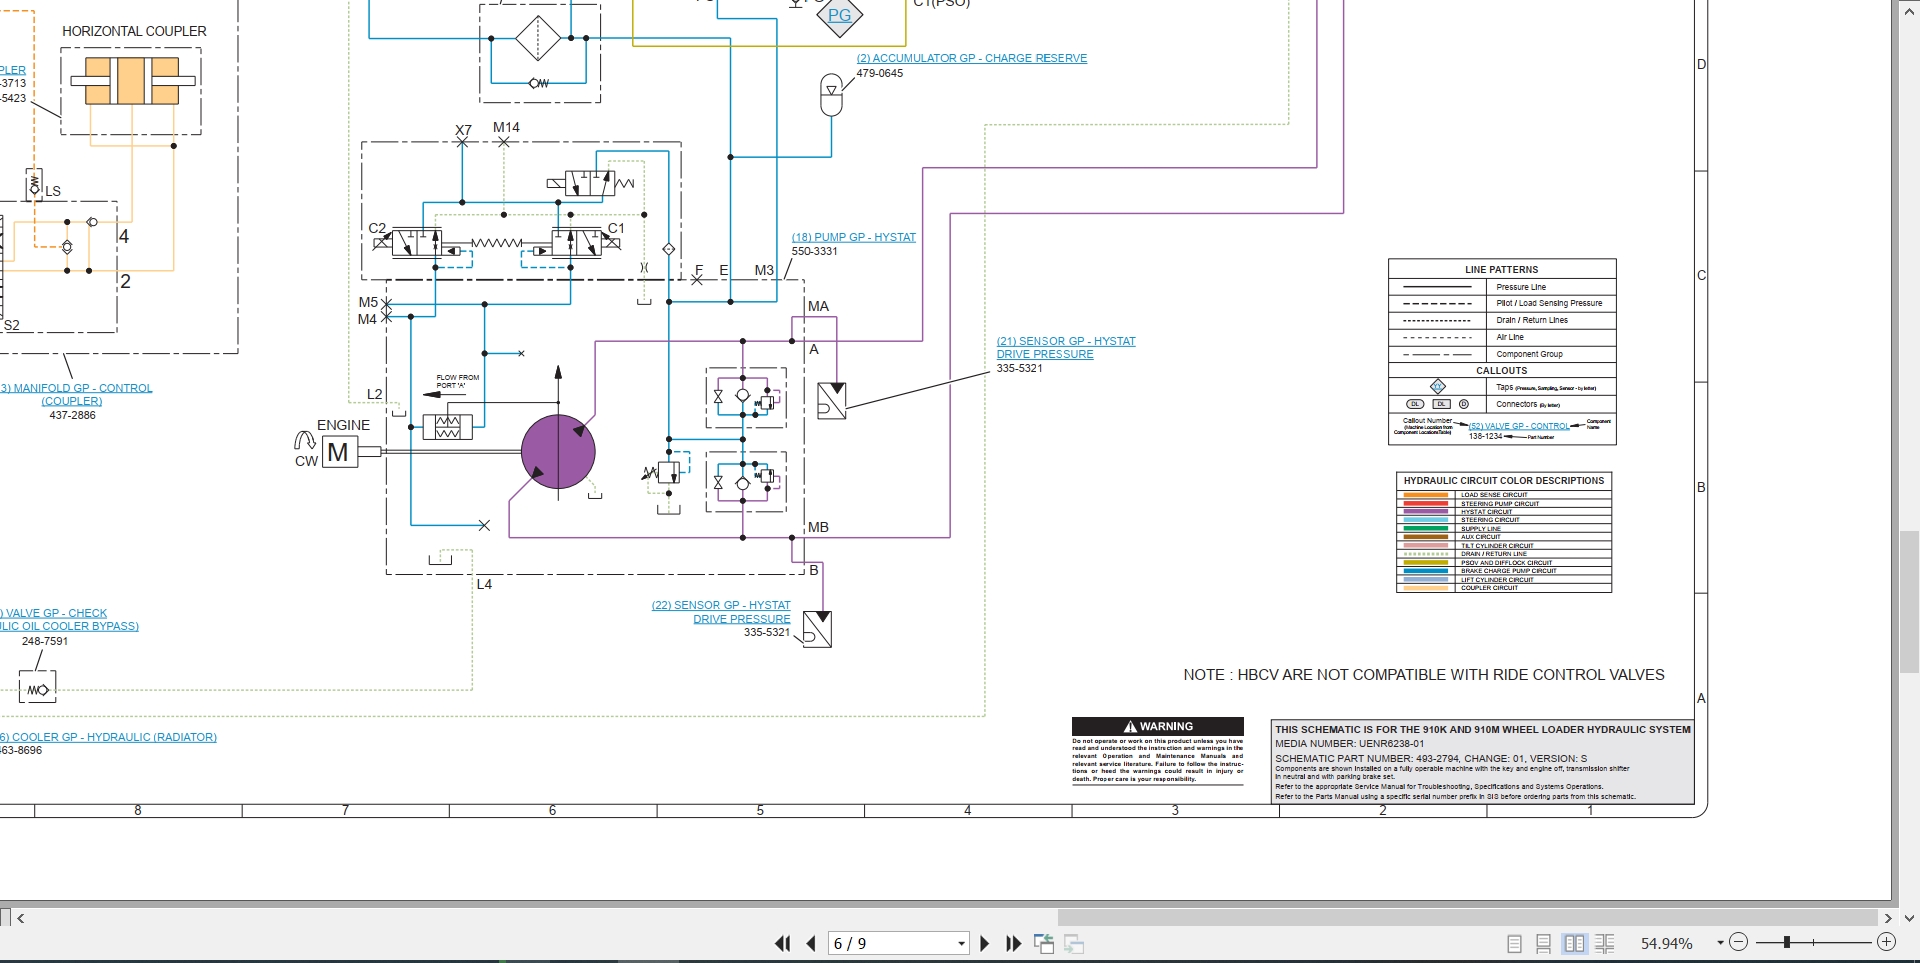The height and width of the screenshot is (963, 1920).
Task: Click the part number 550-3331
Action: tap(815, 251)
